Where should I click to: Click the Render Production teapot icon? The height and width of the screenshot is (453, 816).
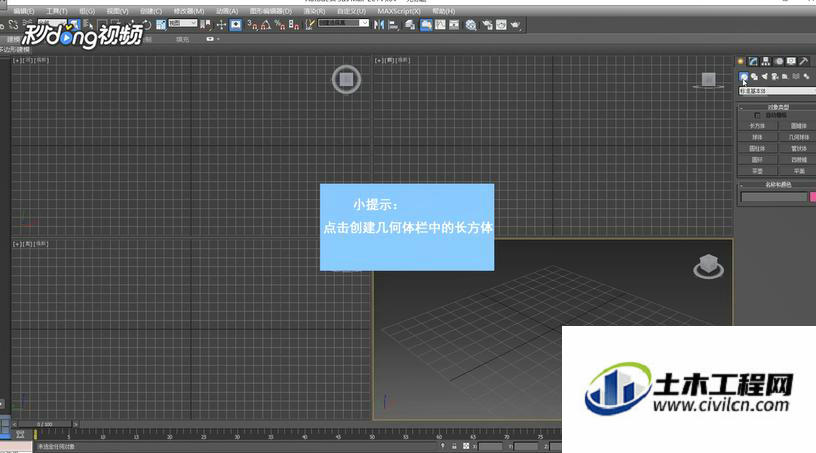[516, 24]
